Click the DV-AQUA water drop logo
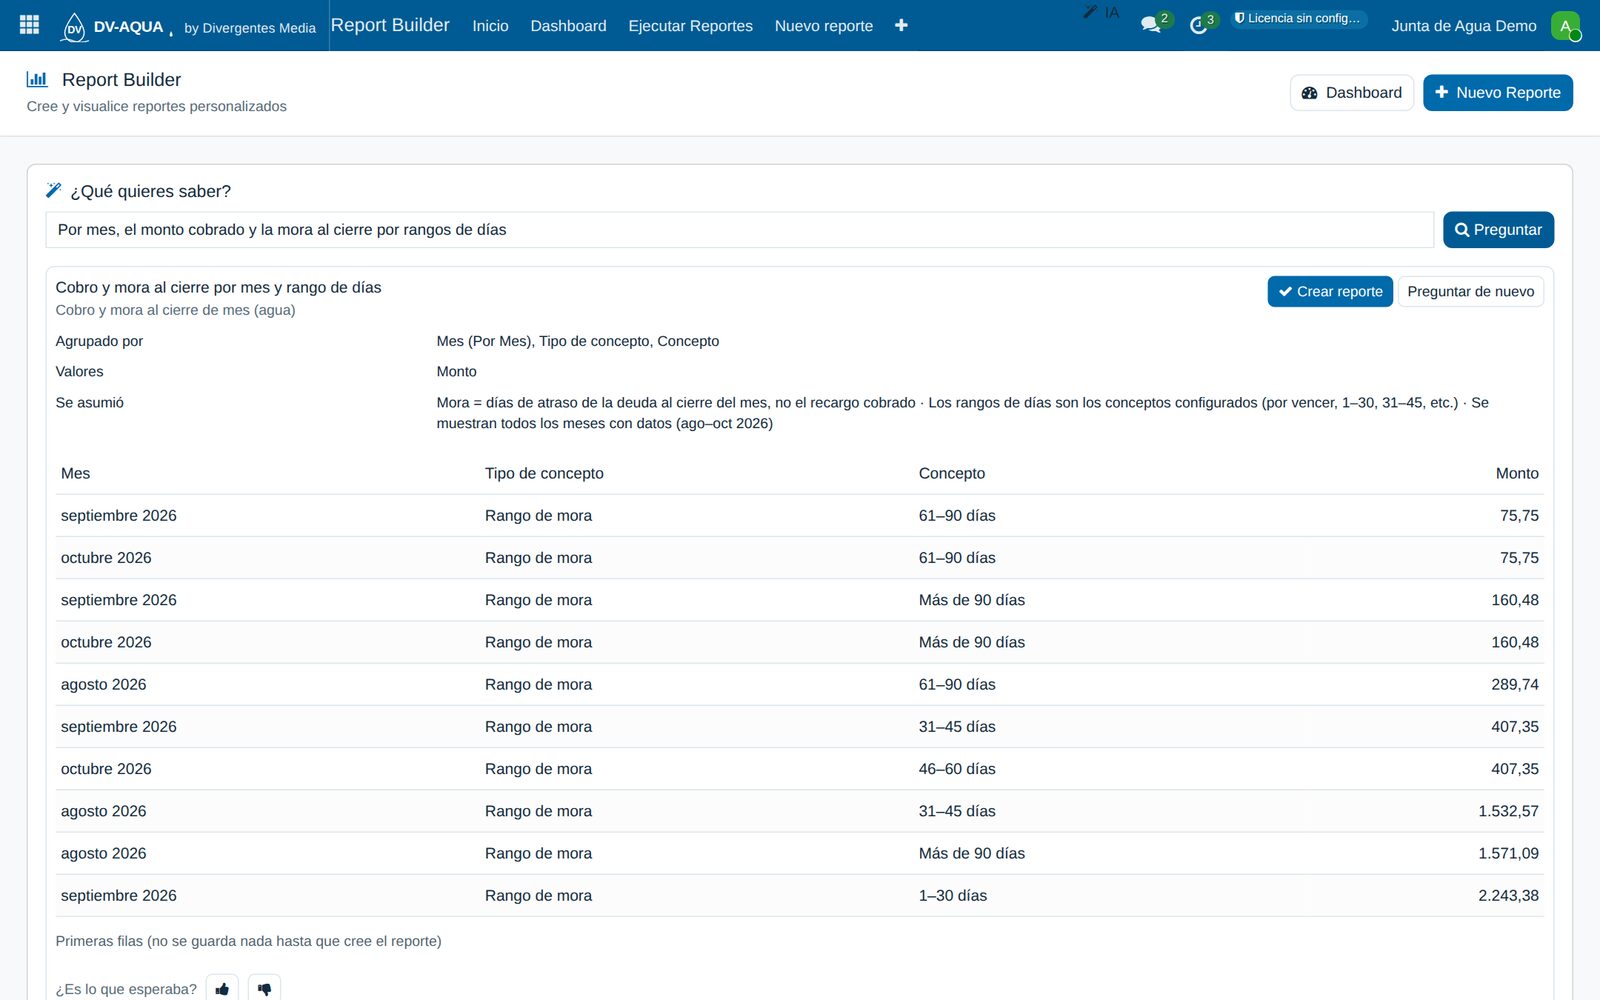The image size is (1600, 1000). (75, 27)
